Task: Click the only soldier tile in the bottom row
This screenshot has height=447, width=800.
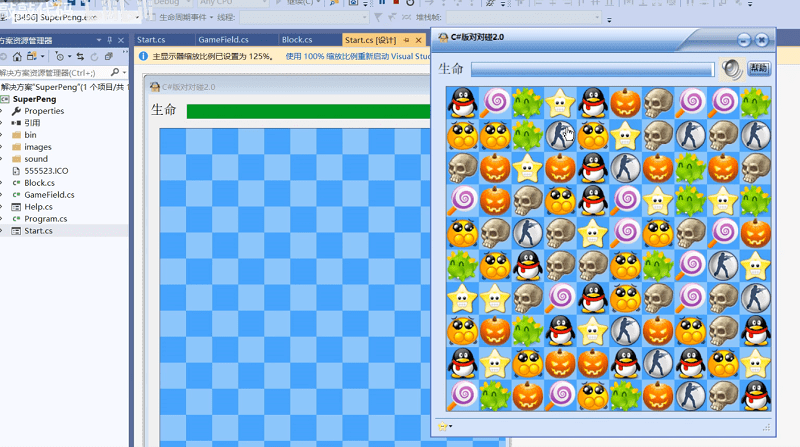Action: [690, 395]
